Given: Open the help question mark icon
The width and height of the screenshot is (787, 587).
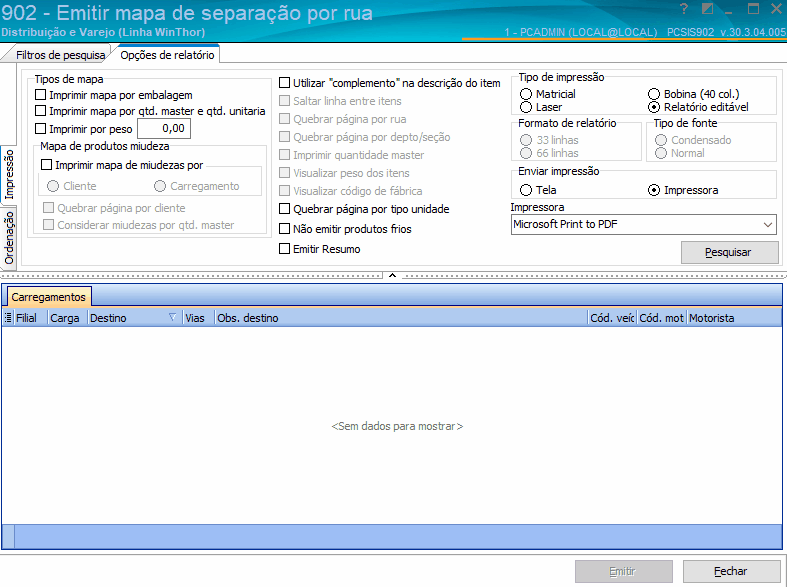Looking at the screenshot, I should [x=684, y=9].
